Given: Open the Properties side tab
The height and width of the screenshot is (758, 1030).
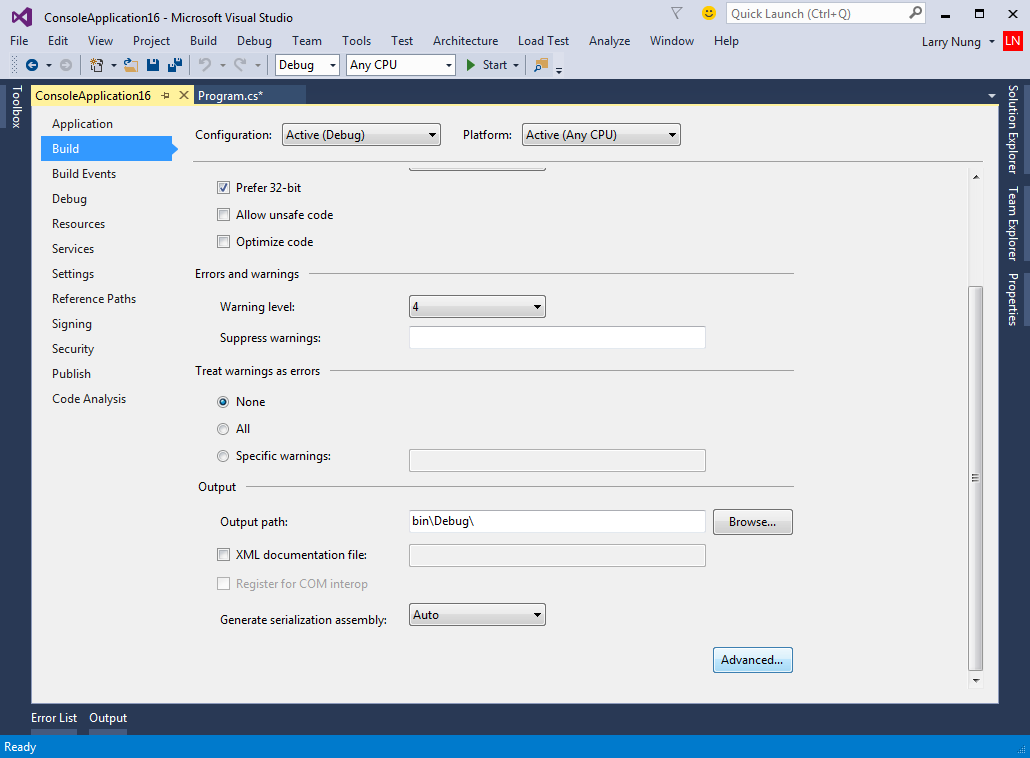Looking at the screenshot, I should pyautogui.click(x=1014, y=300).
